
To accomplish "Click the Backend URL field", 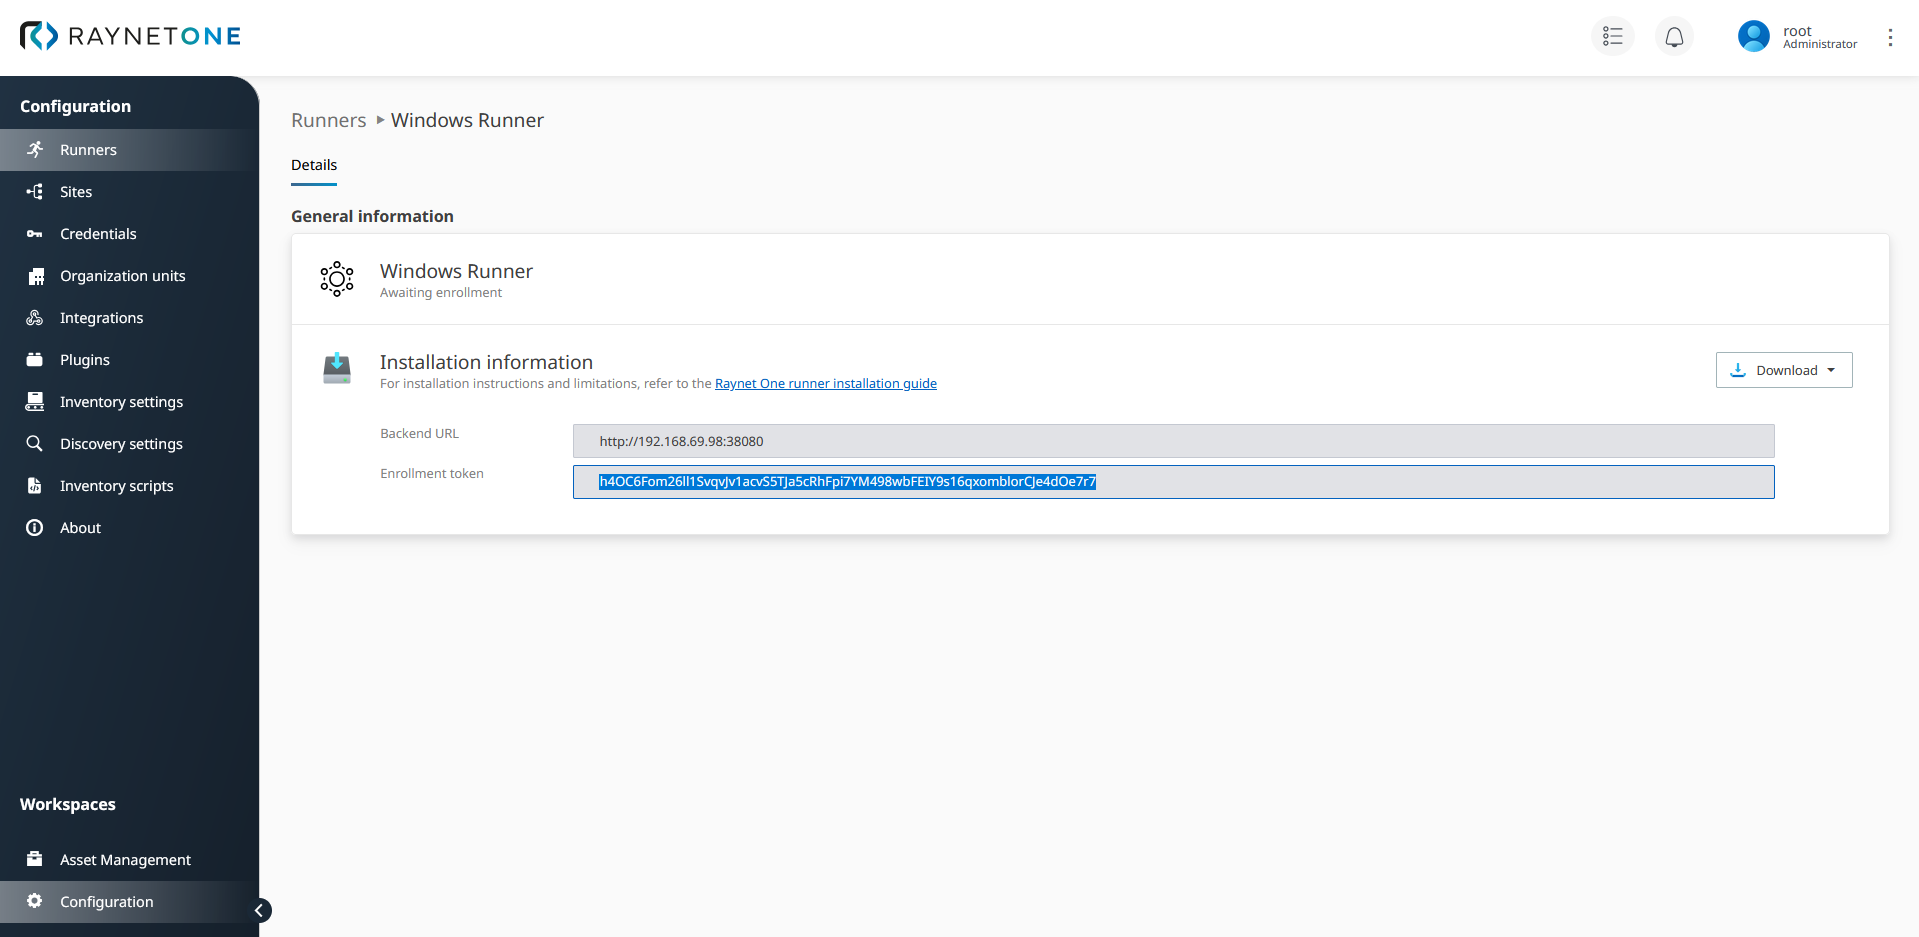I will 1173,441.
